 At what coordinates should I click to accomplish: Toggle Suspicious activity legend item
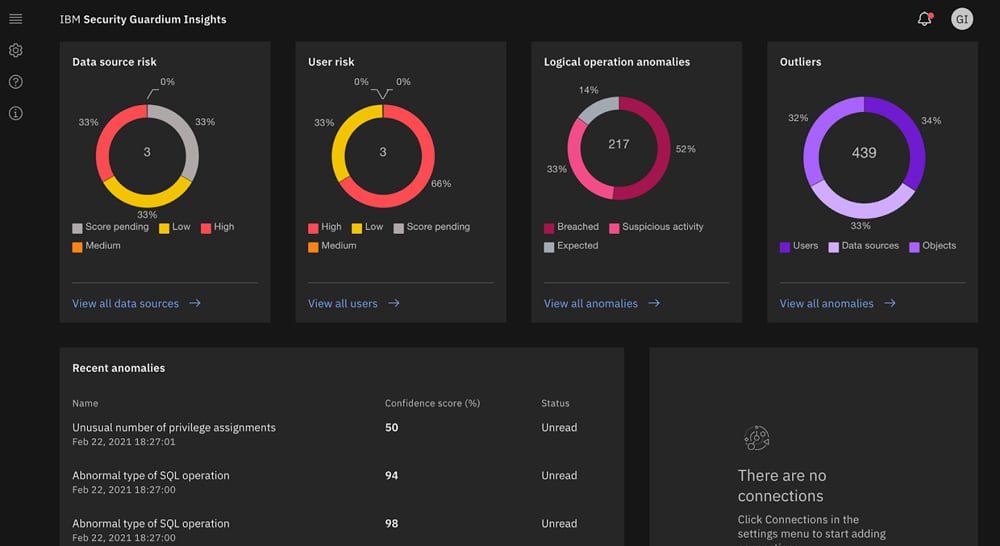tap(614, 227)
